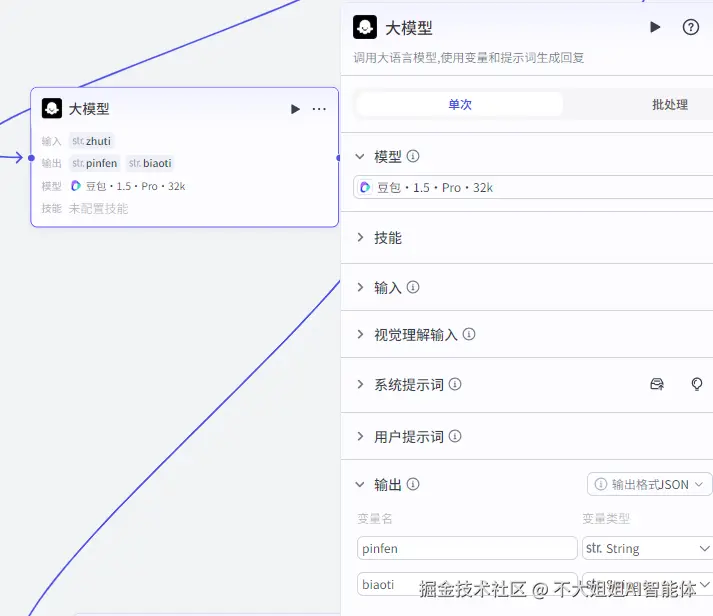The height and width of the screenshot is (616, 713).
Task: Click the 大模型 node icon on canvas
Action: click(x=52, y=109)
